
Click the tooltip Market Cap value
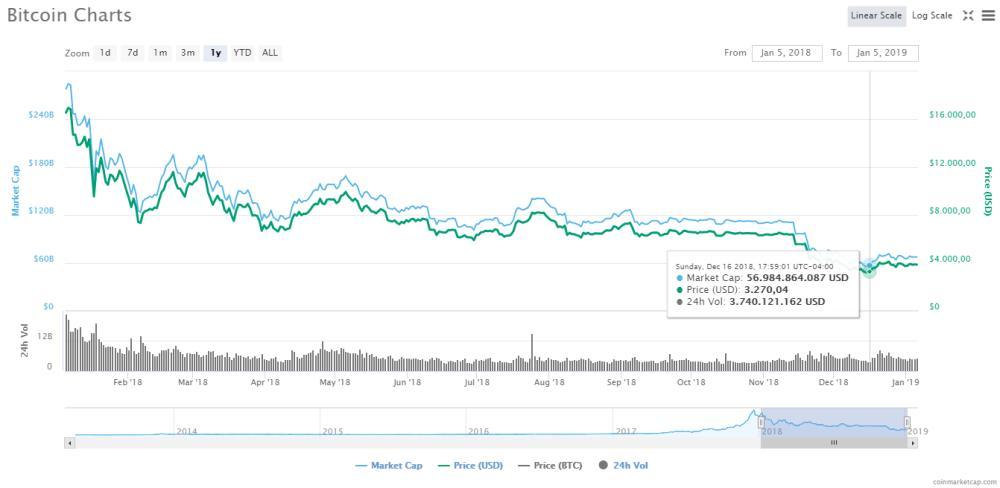pyautogui.click(x=796, y=278)
